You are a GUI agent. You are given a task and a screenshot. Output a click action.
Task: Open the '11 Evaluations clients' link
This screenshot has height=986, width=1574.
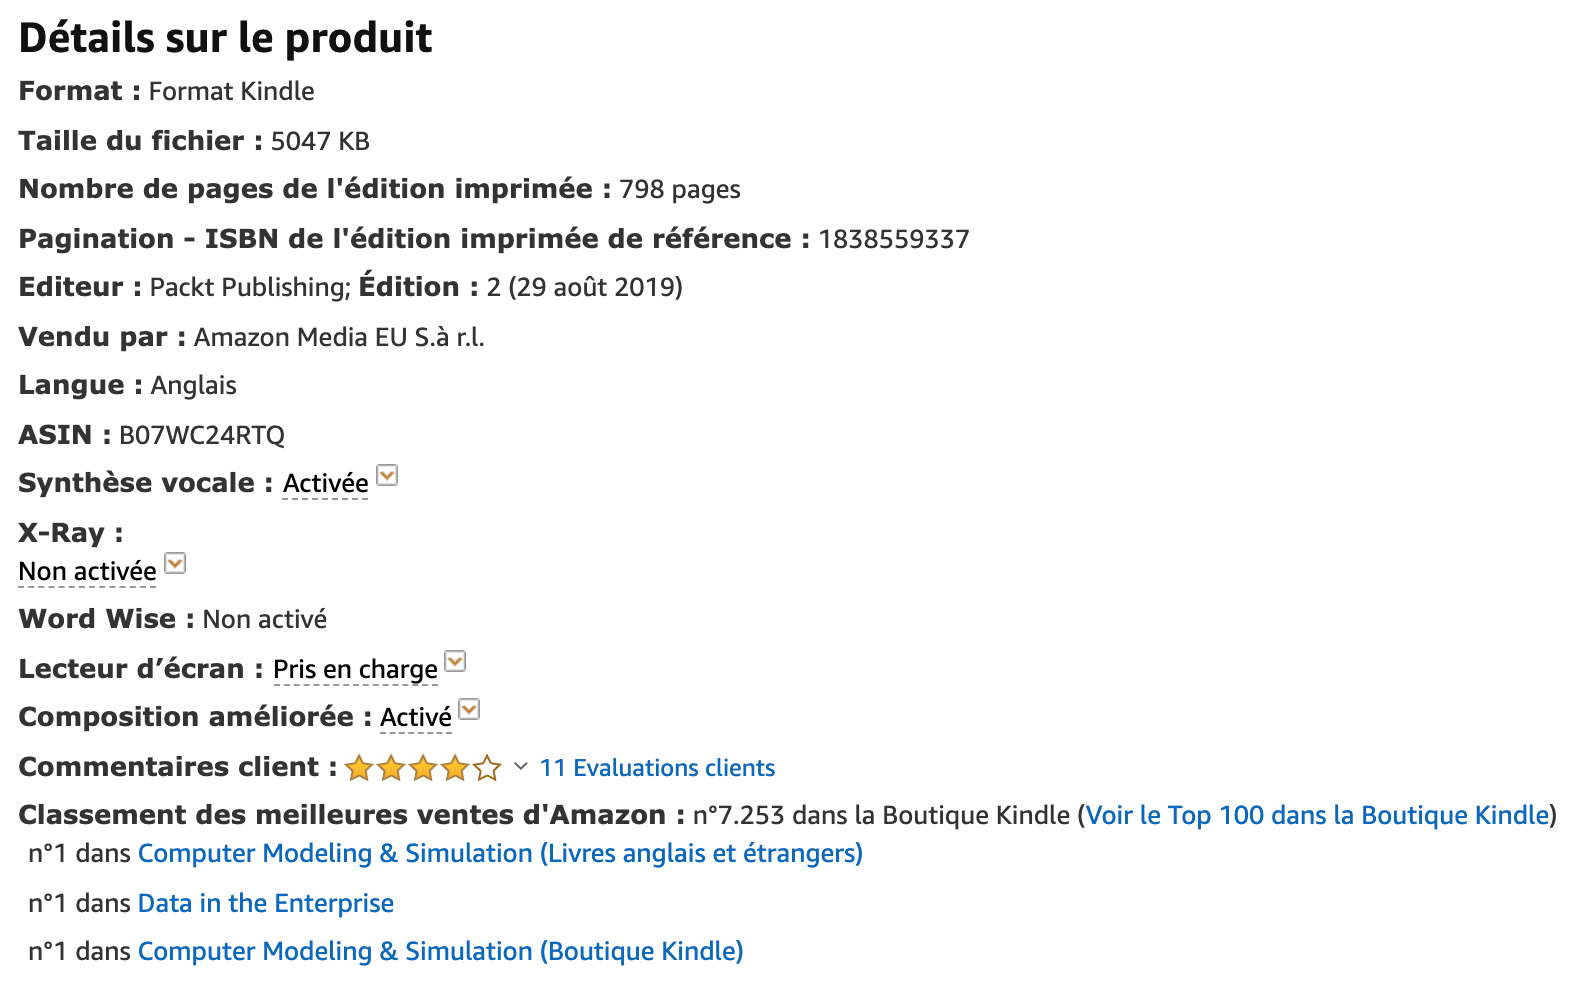(657, 768)
